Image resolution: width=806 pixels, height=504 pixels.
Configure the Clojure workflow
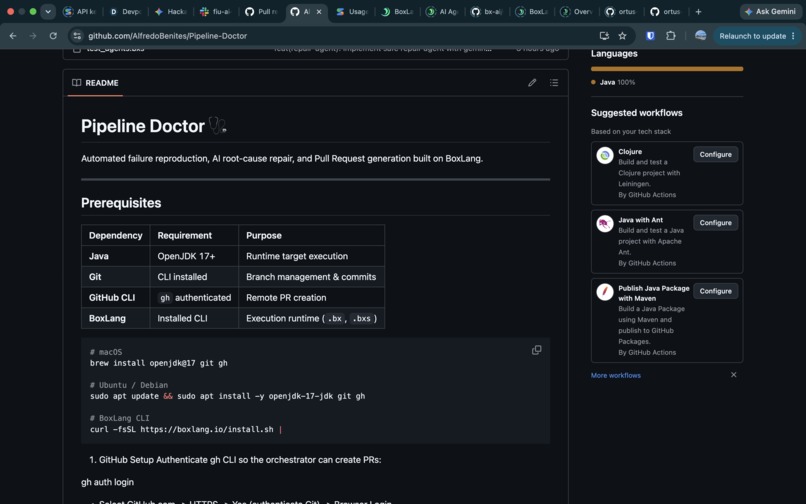pyautogui.click(x=715, y=154)
